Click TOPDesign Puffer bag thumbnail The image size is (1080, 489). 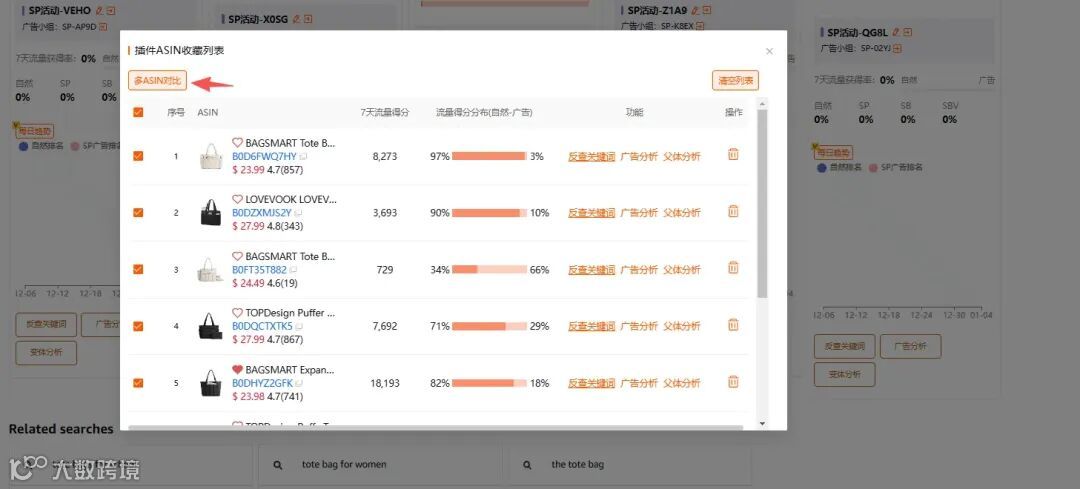(211, 326)
